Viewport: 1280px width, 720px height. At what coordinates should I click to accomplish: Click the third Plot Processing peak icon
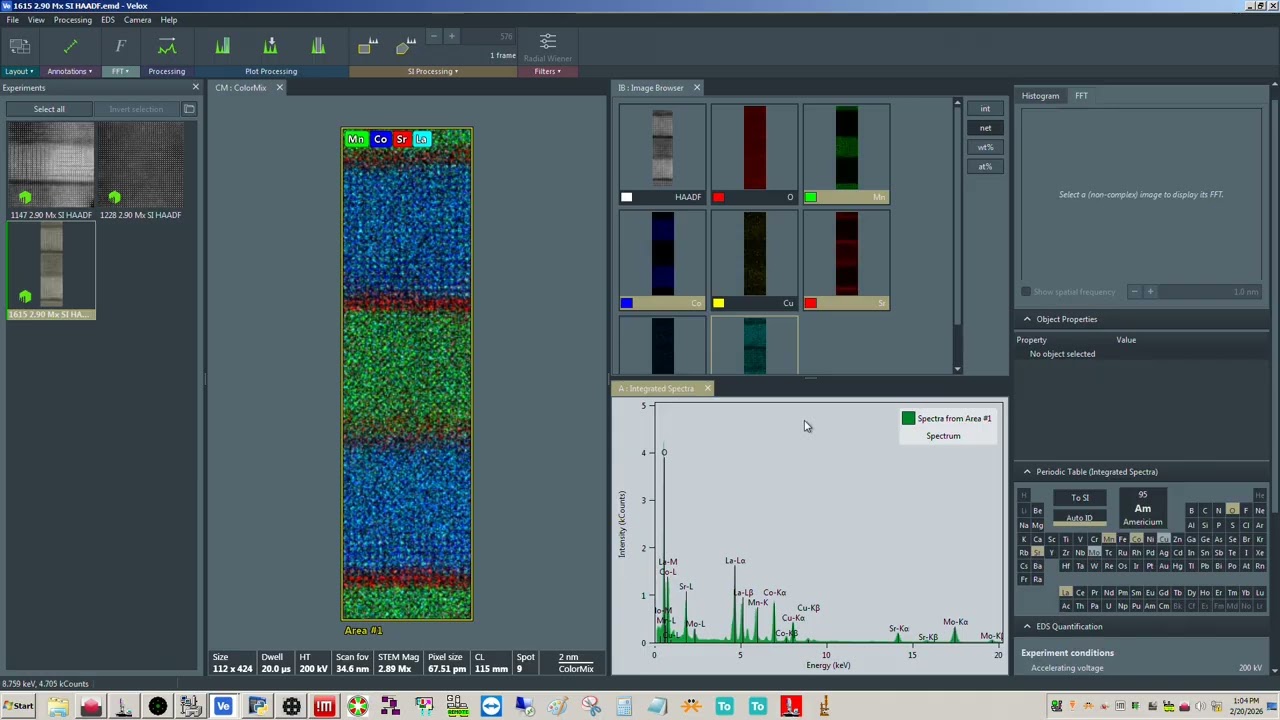click(318, 46)
